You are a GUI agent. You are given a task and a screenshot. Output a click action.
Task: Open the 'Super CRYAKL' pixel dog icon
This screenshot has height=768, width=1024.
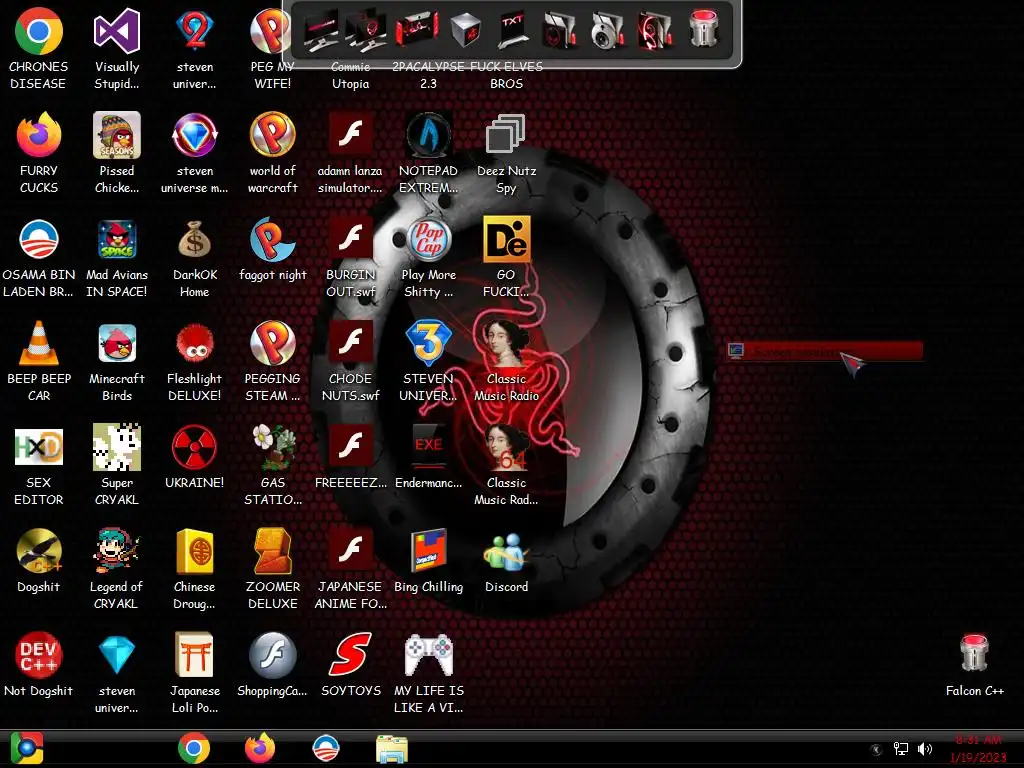[x=117, y=447]
